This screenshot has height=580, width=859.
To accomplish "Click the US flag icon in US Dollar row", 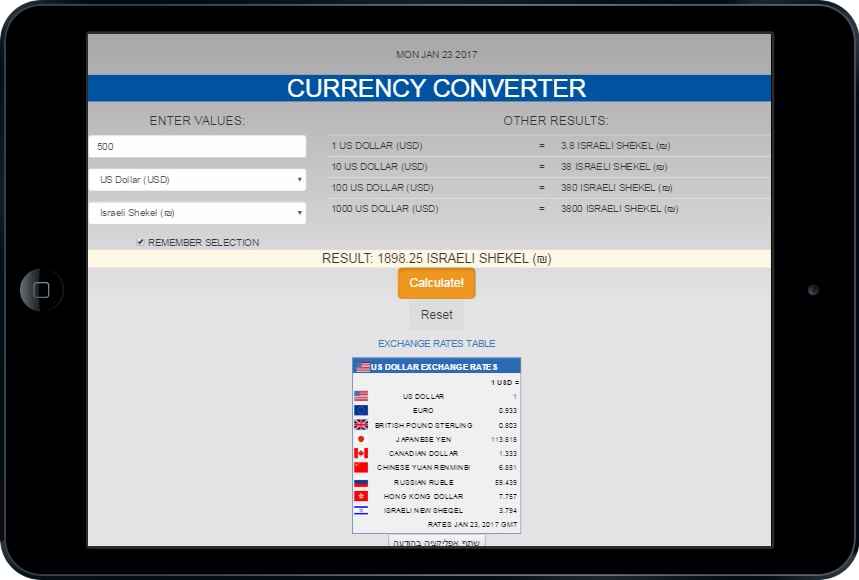I will [x=361, y=396].
